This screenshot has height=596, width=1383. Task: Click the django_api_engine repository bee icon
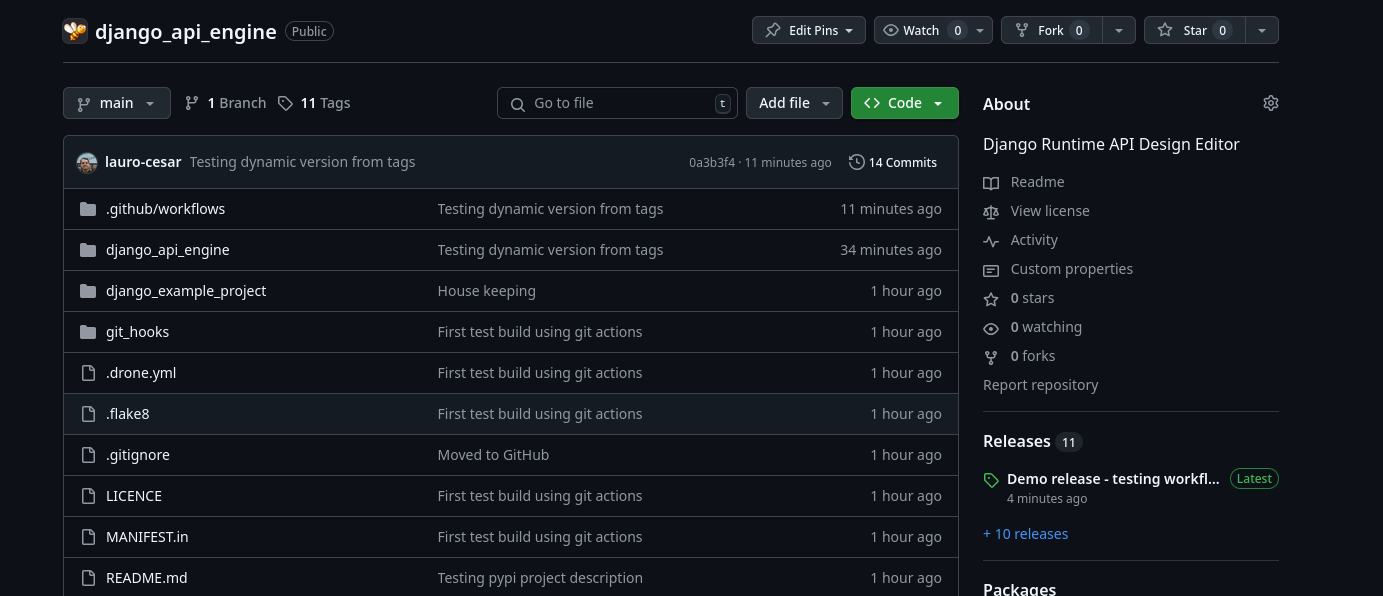pyautogui.click(x=75, y=31)
